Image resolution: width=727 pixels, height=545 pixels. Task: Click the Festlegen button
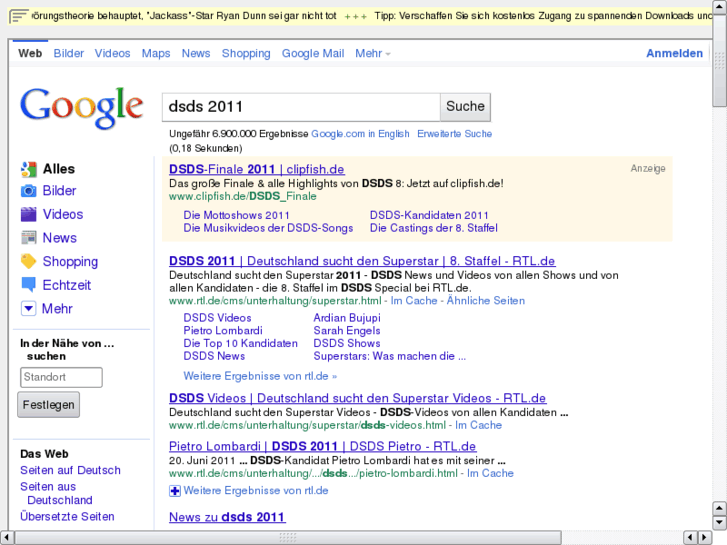click(x=49, y=405)
